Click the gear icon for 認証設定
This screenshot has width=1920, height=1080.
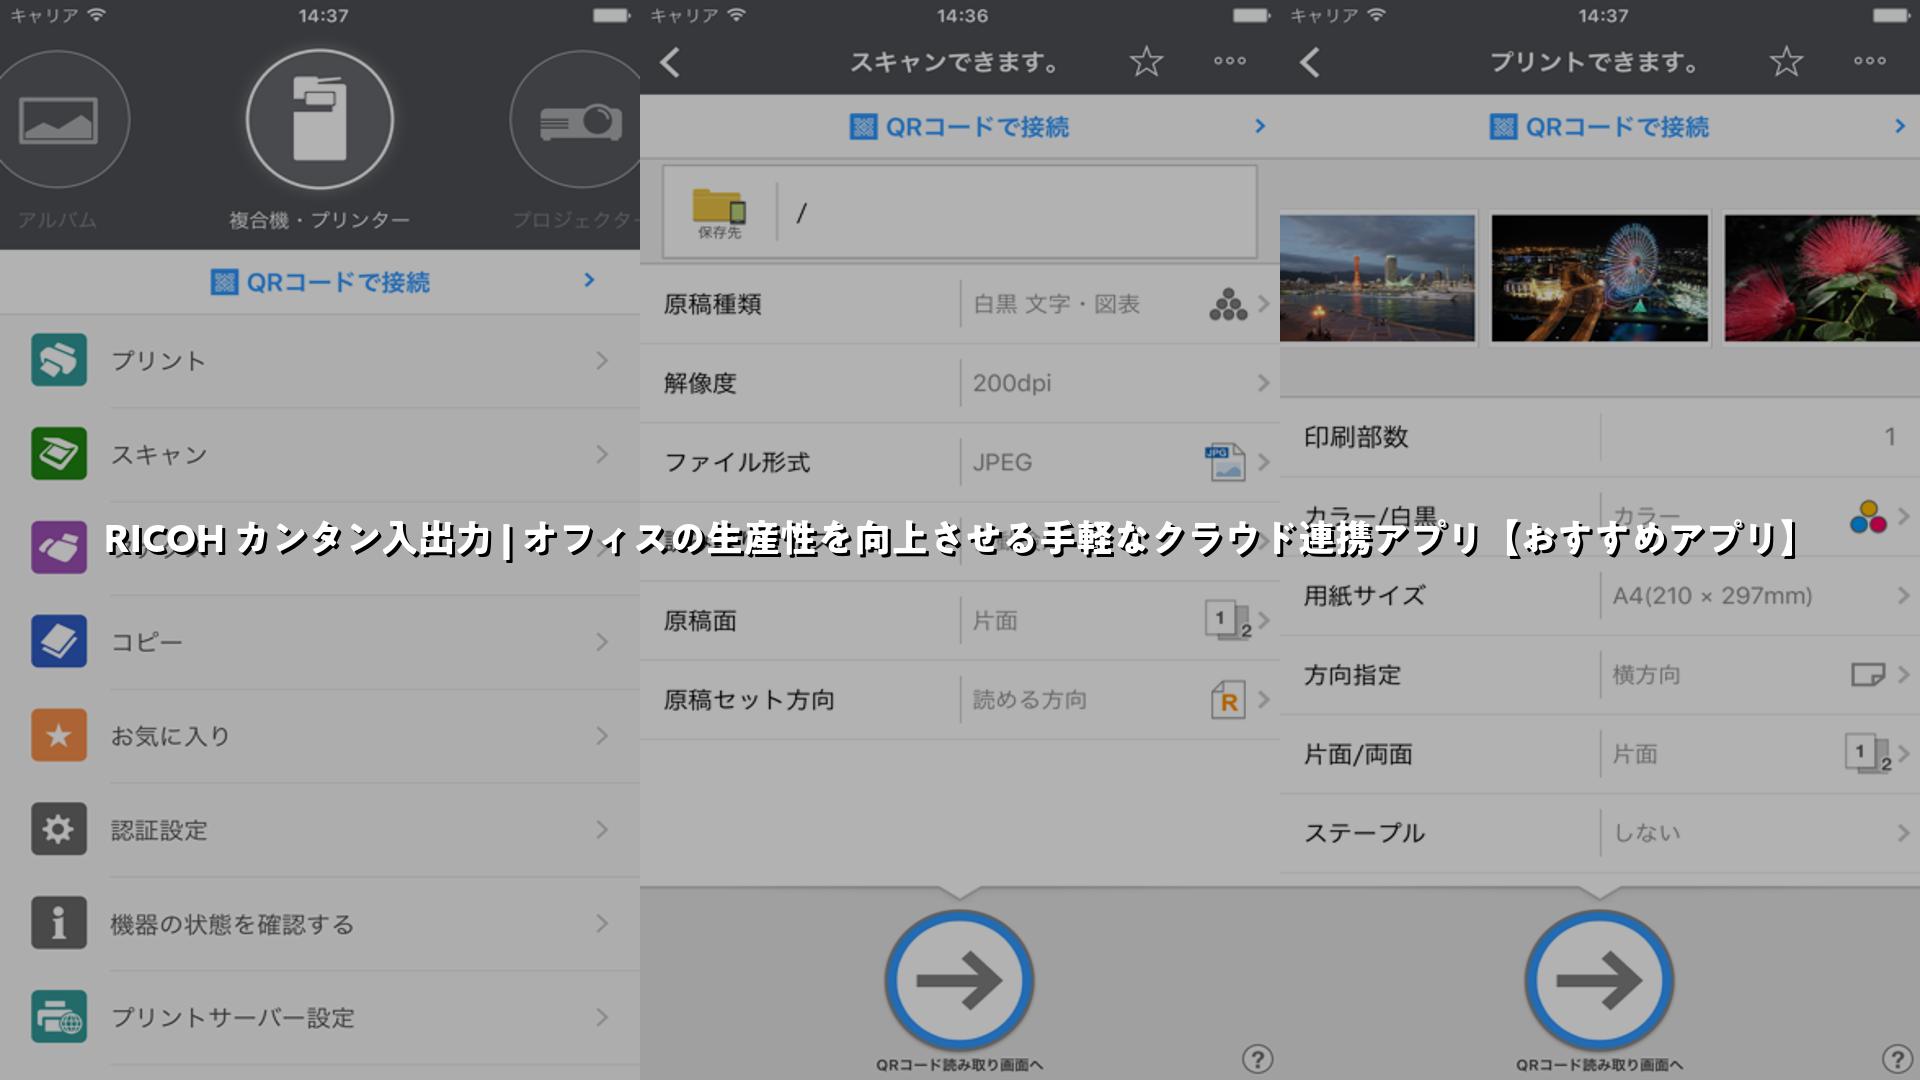tap(58, 829)
